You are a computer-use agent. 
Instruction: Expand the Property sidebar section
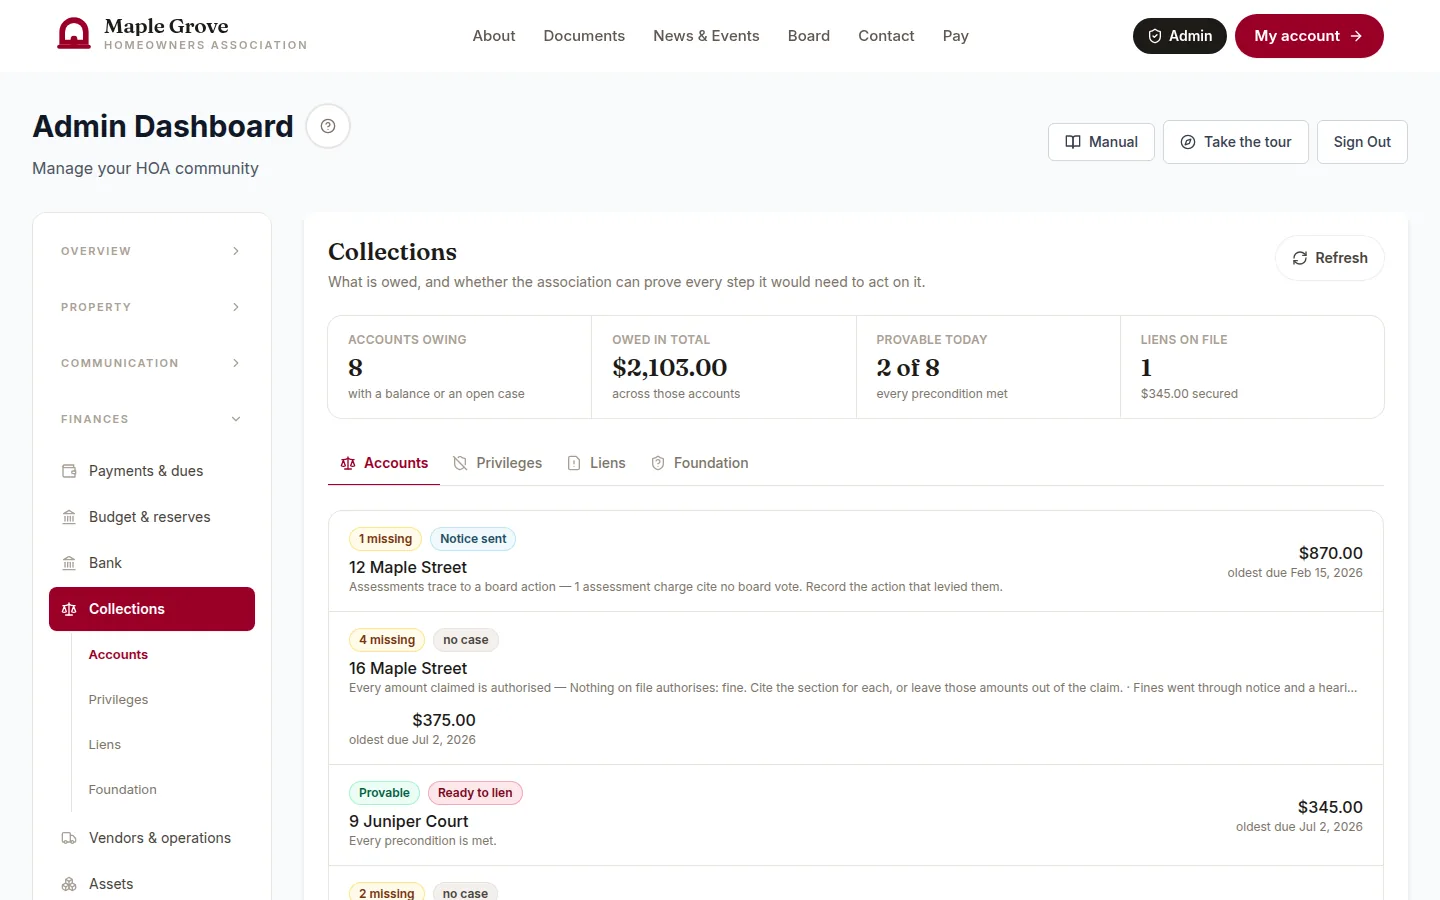[x=152, y=307]
